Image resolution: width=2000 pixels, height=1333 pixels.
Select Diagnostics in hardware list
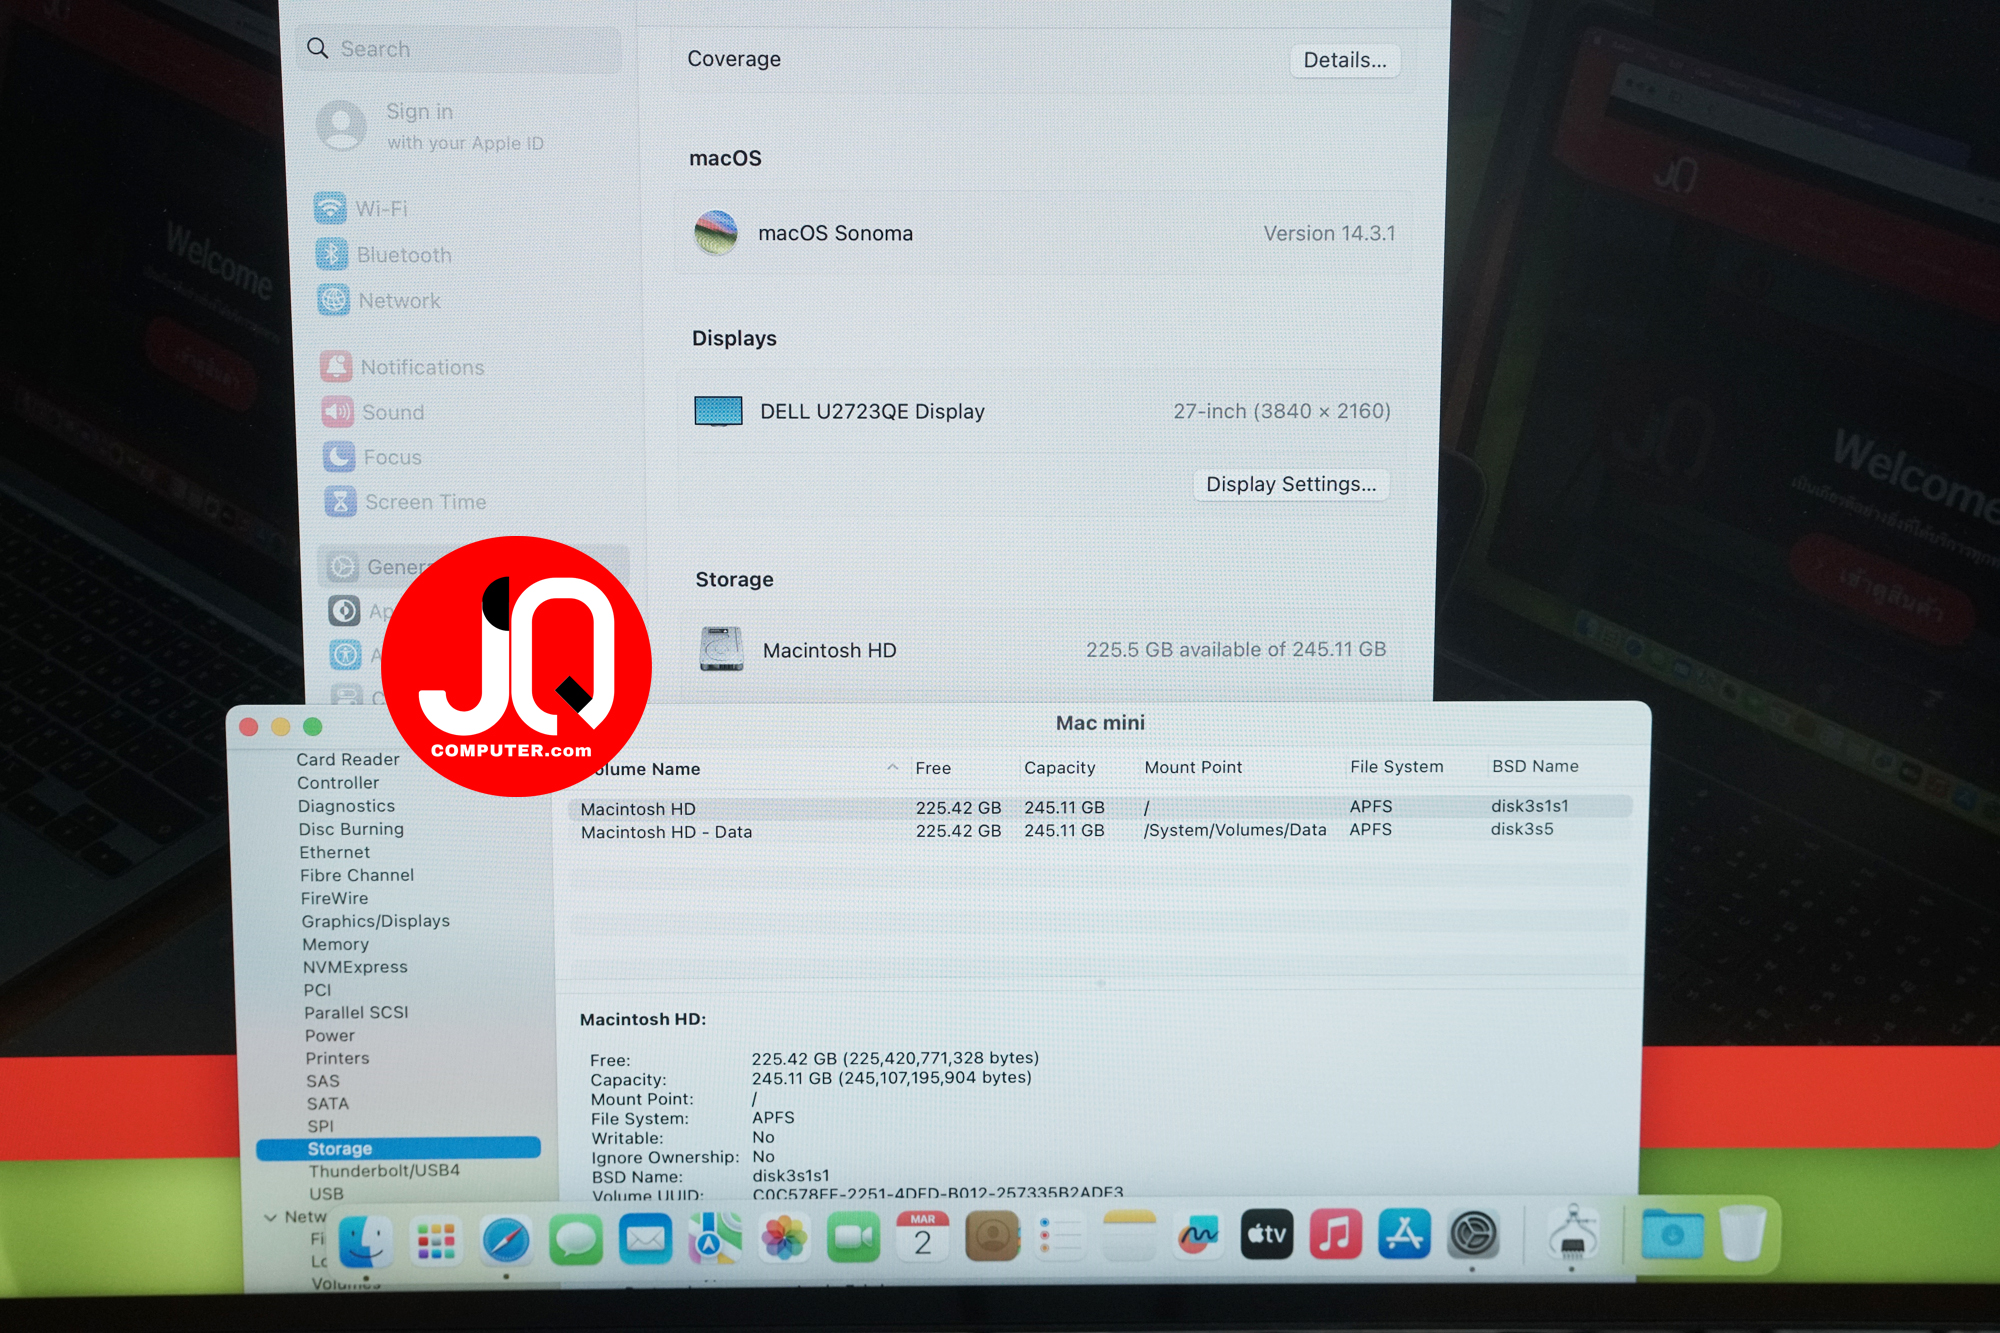tap(346, 805)
